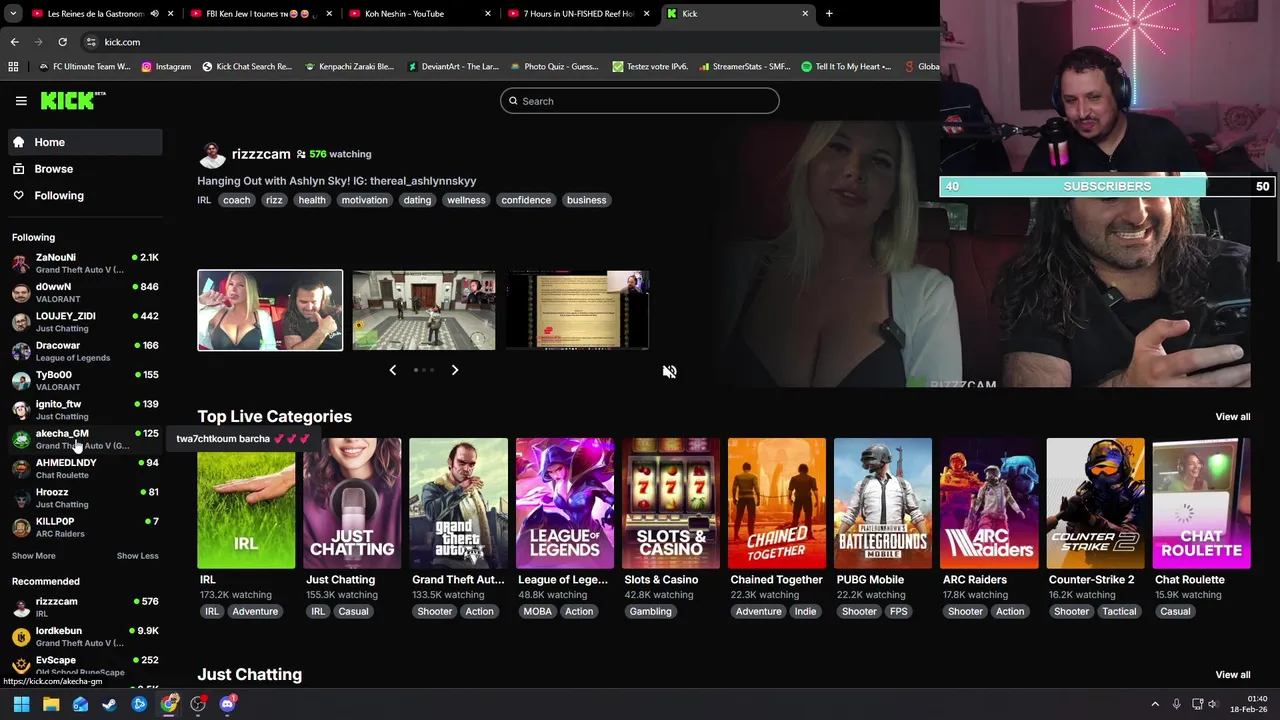Open the StreamerStats bookmark

click(745, 67)
